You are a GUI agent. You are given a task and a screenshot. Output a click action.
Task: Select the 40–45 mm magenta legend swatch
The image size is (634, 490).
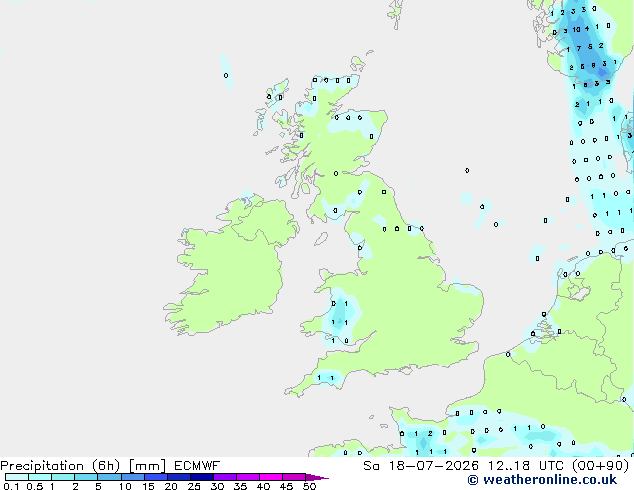click(271, 477)
